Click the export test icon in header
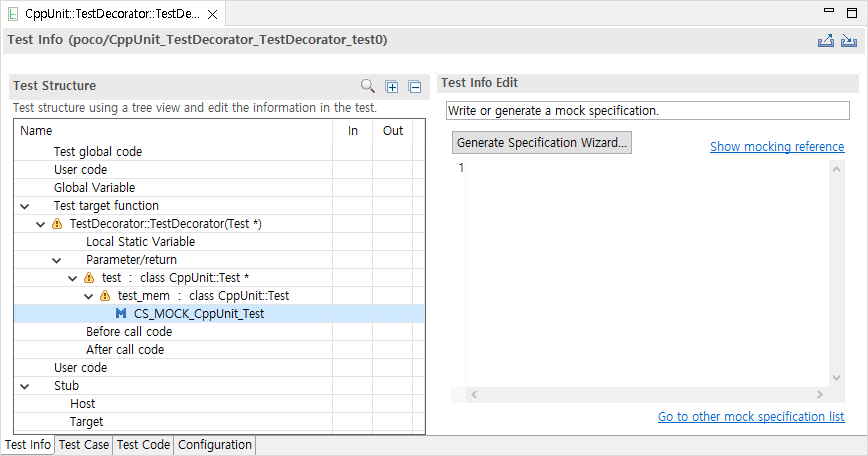The height and width of the screenshot is (456, 868). [x=825, y=40]
